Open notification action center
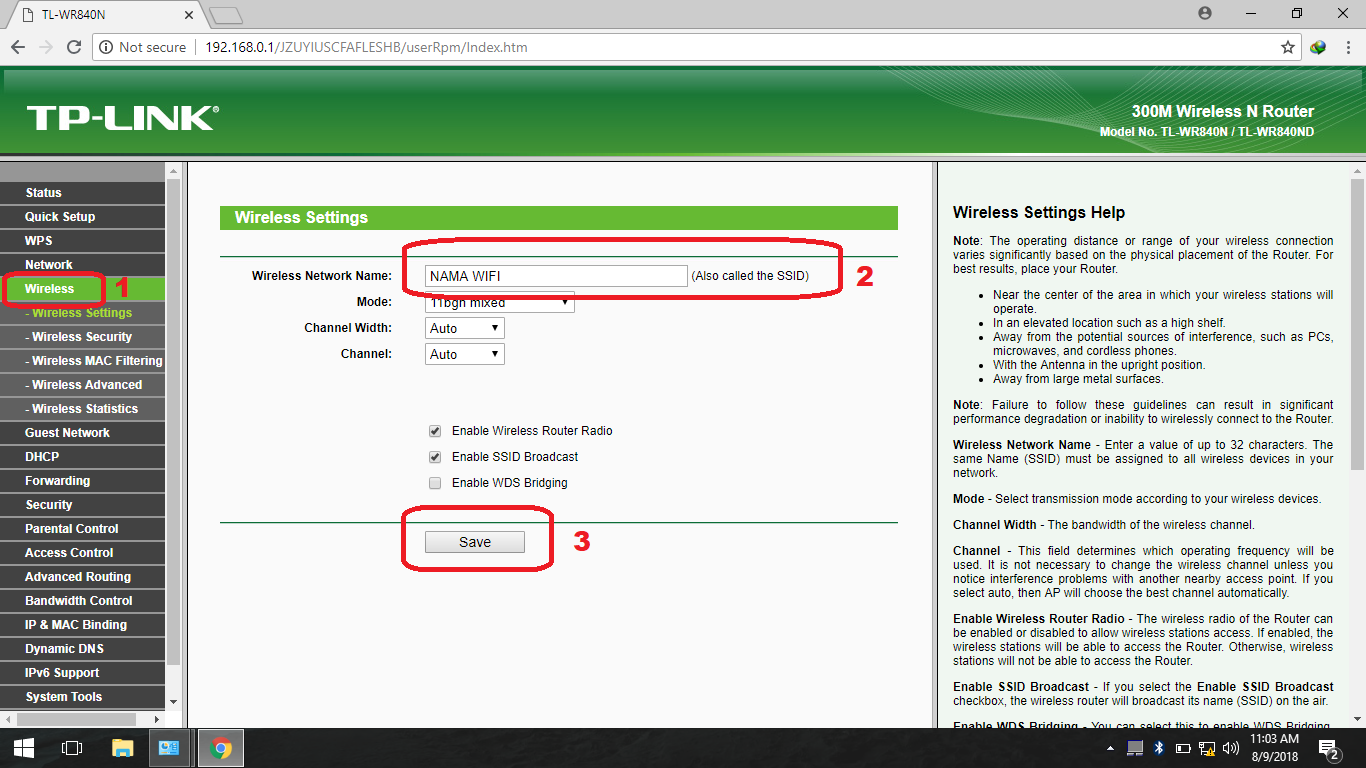The height and width of the screenshot is (768, 1366). click(1329, 748)
